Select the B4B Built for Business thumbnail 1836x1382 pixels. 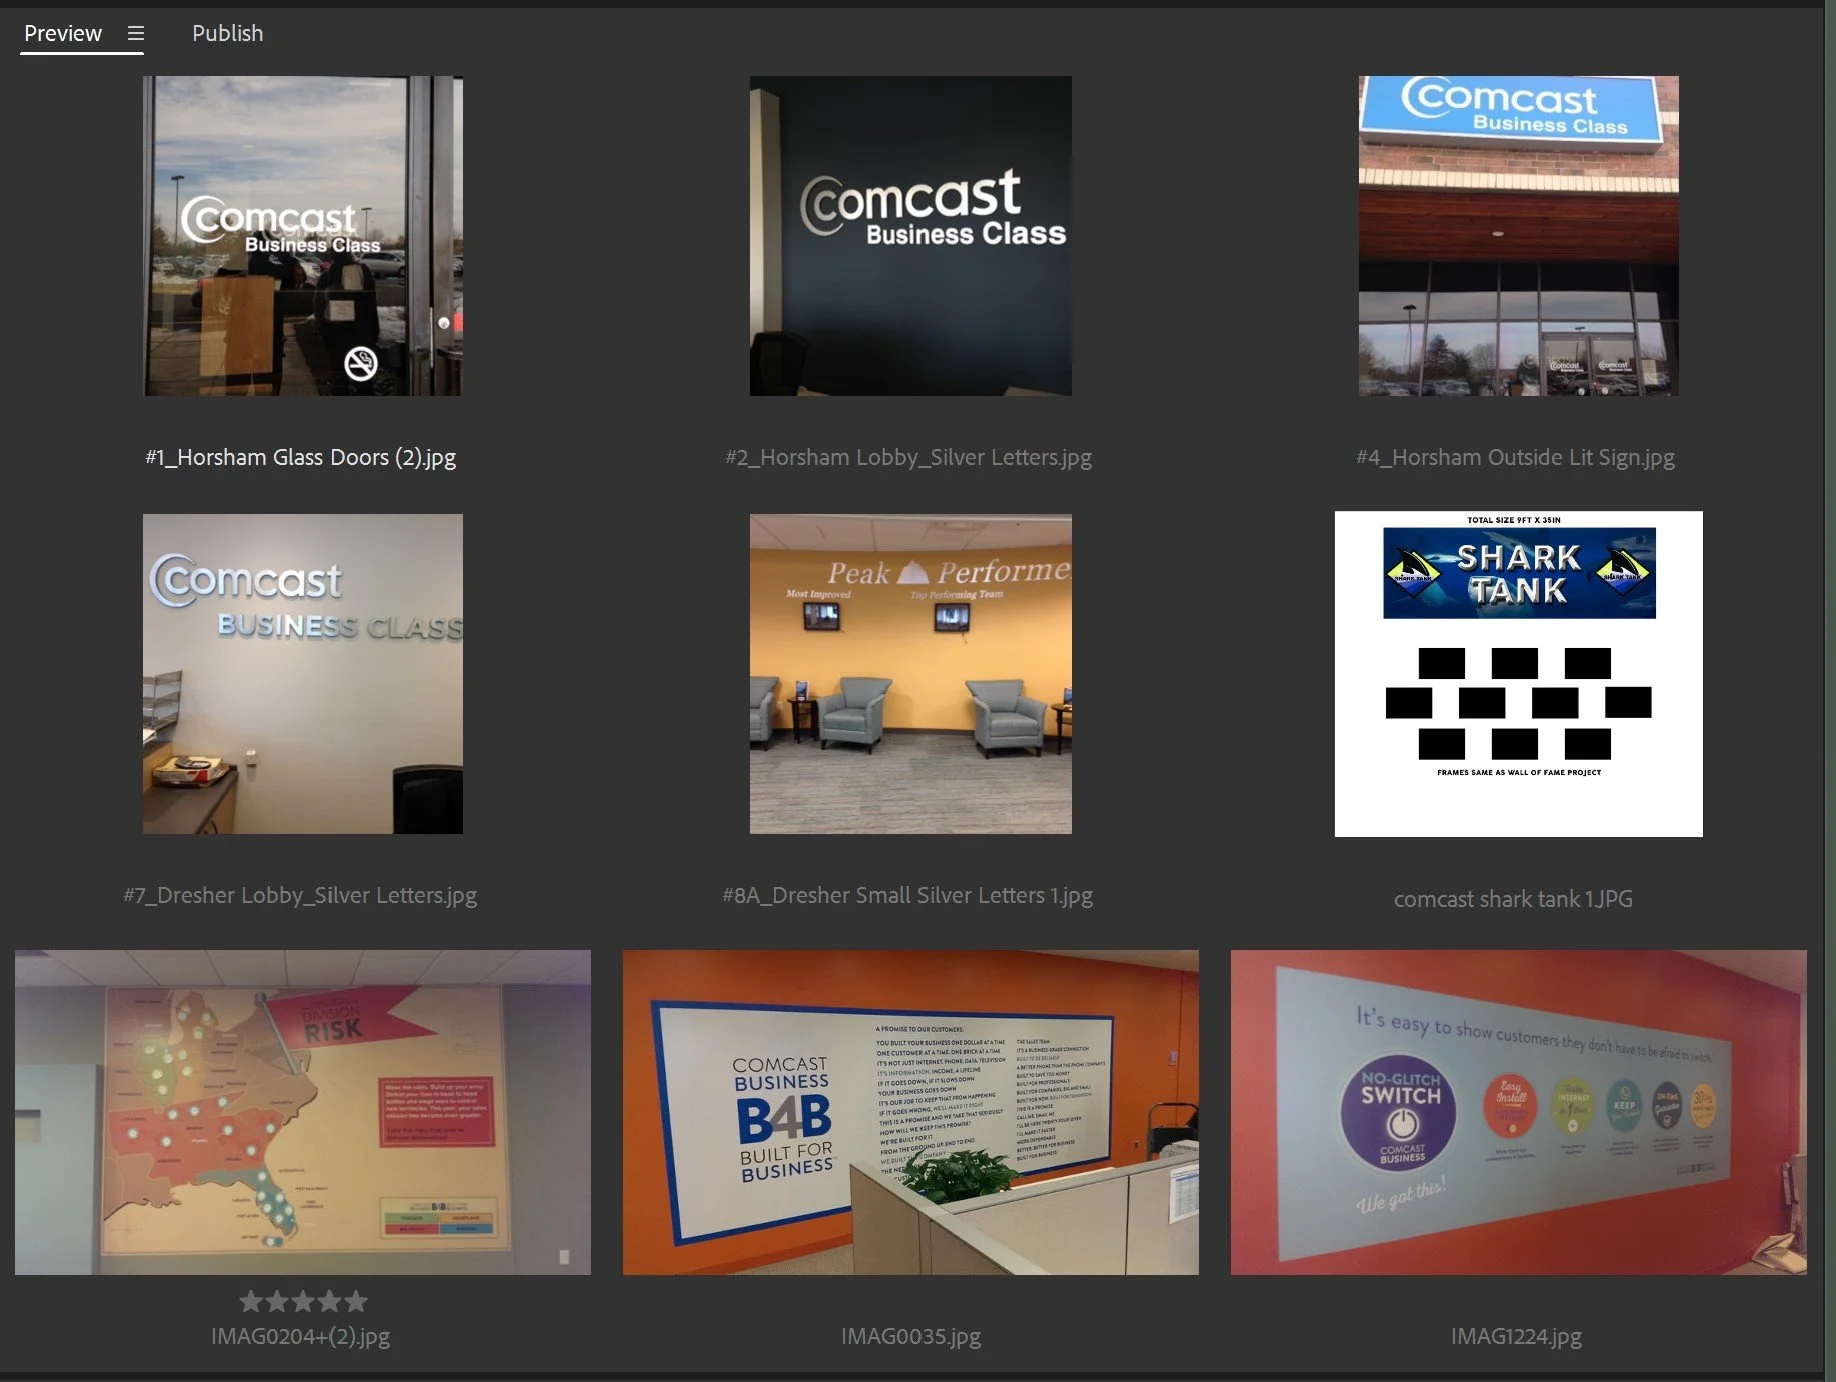pyautogui.click(x=911, y=1112)
